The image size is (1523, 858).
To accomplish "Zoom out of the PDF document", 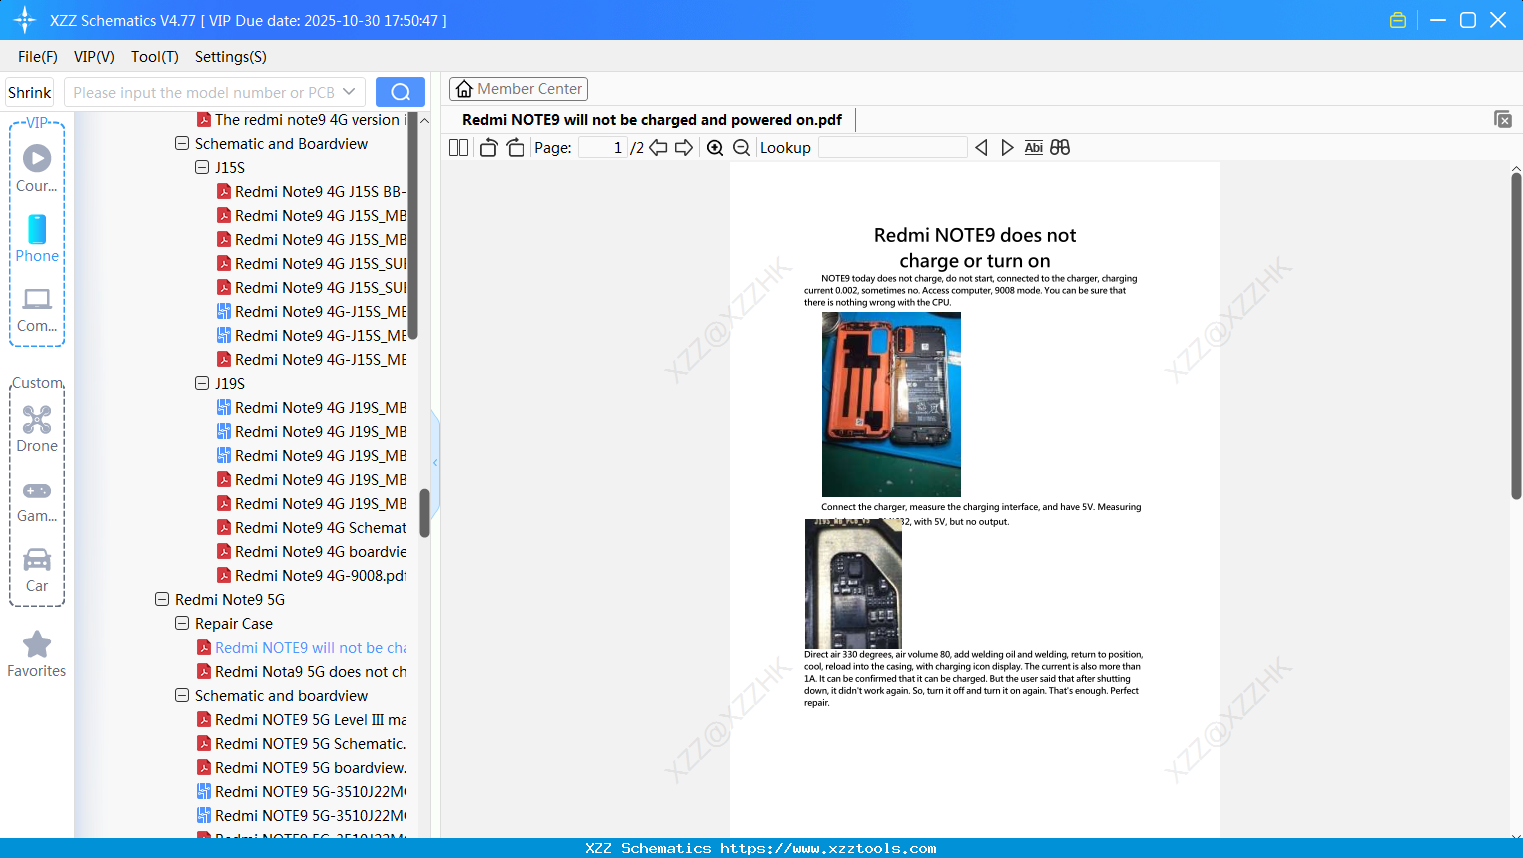I will [741, 148].
